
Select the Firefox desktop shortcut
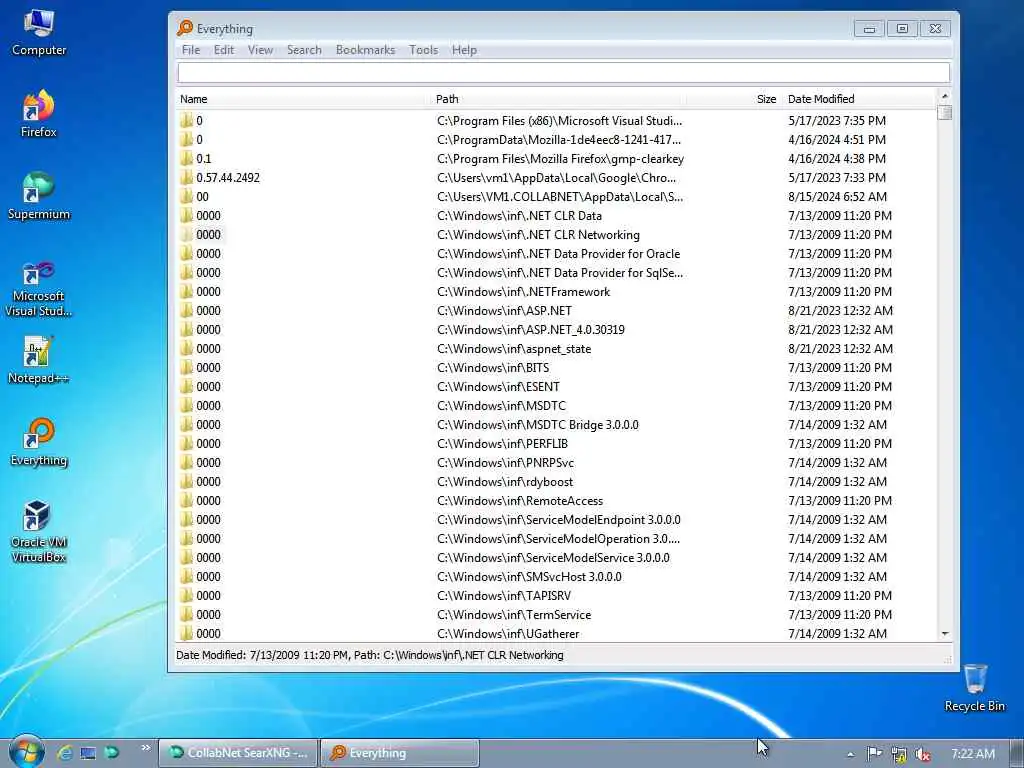point(39,114)
